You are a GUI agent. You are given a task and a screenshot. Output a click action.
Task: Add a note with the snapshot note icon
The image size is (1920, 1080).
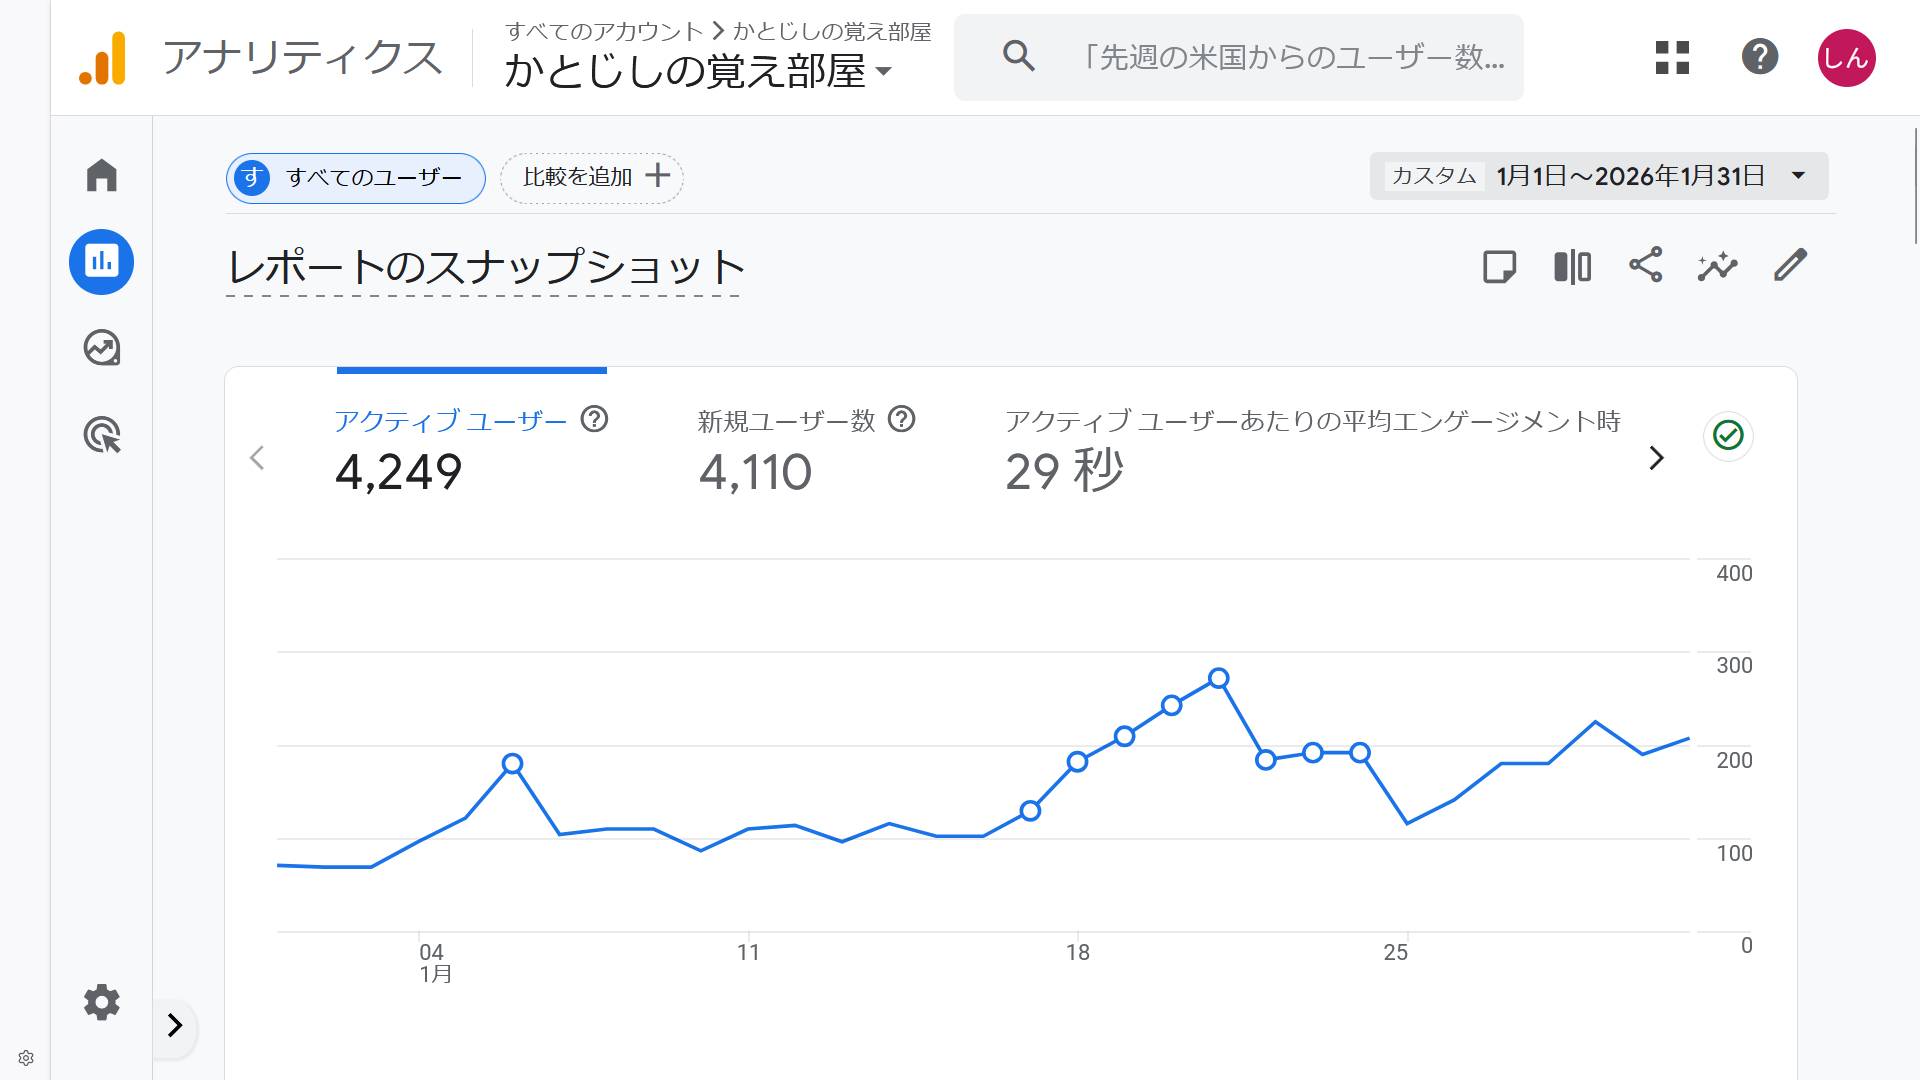(1499, 266)
